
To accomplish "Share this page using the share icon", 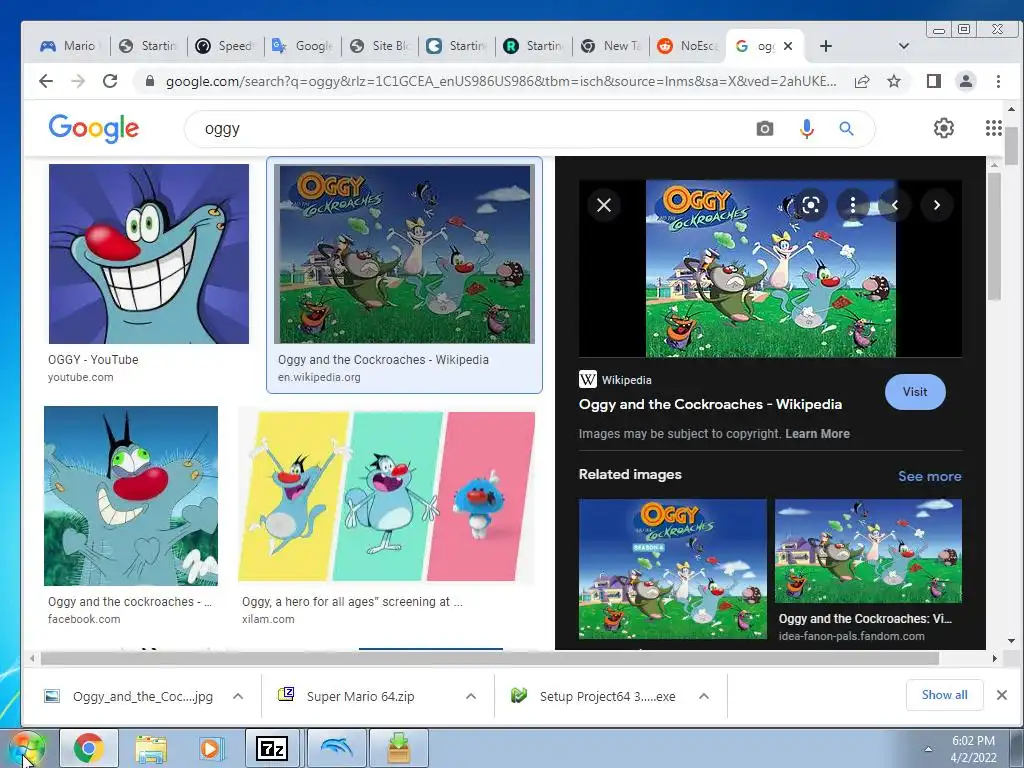I will pos(862,81).
